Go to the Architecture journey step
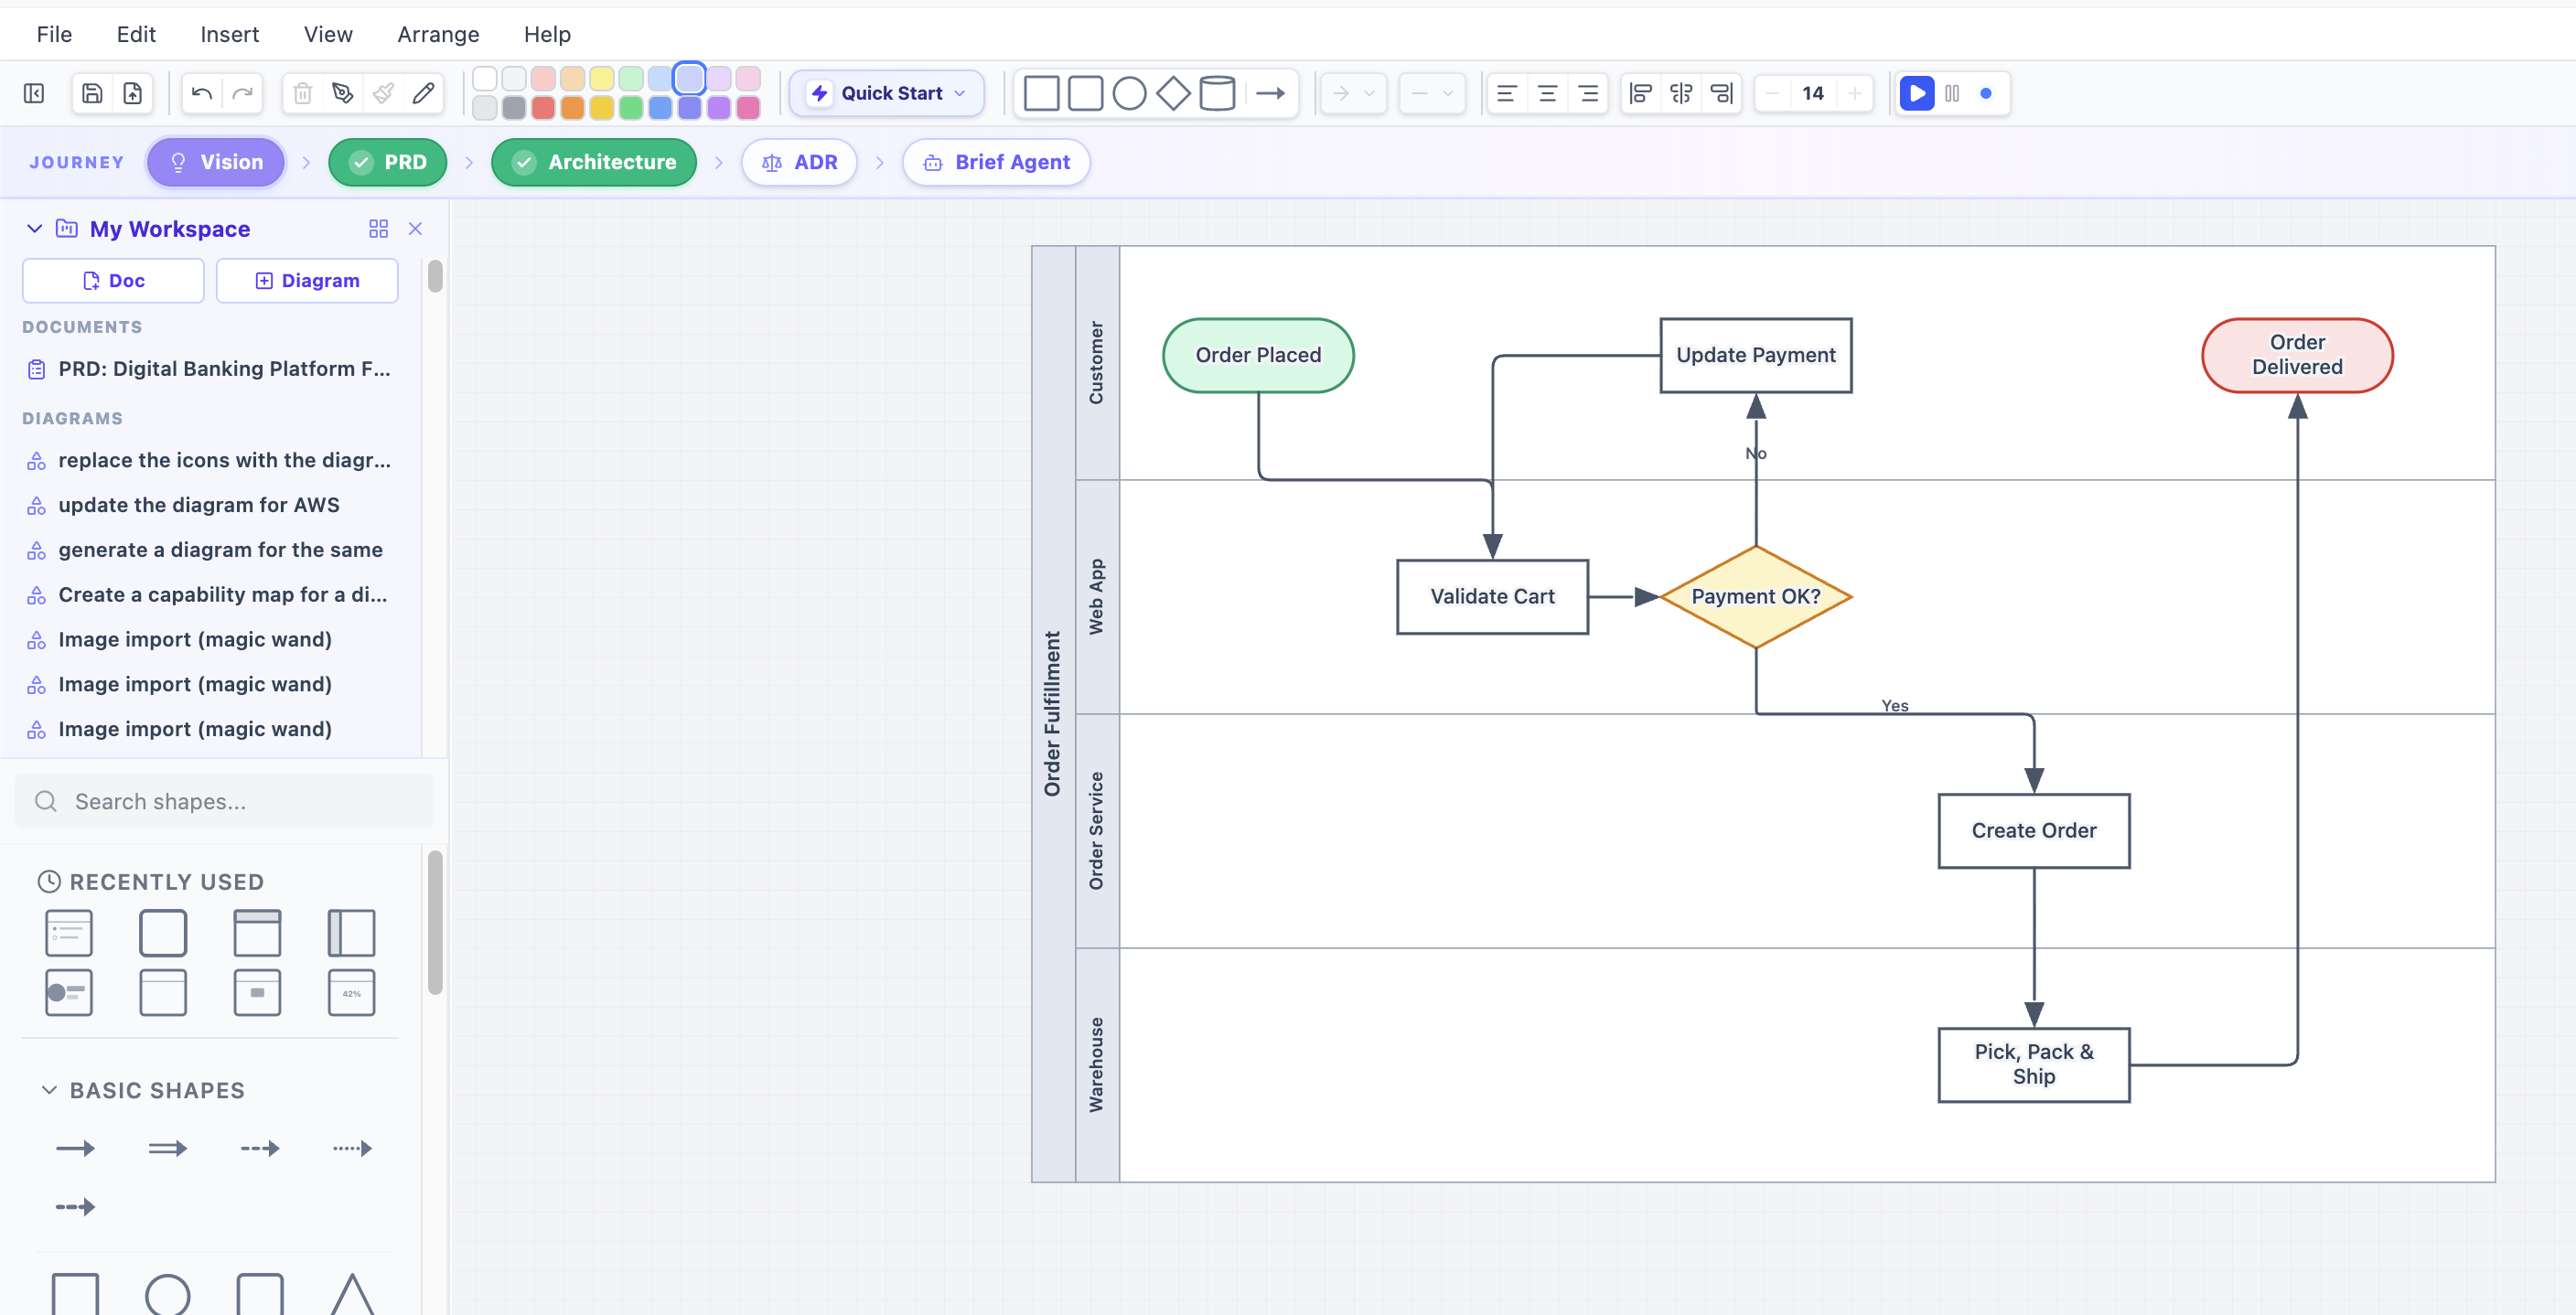The height and width of the screenshot is (1315, 2576). (x=594, y=162)
